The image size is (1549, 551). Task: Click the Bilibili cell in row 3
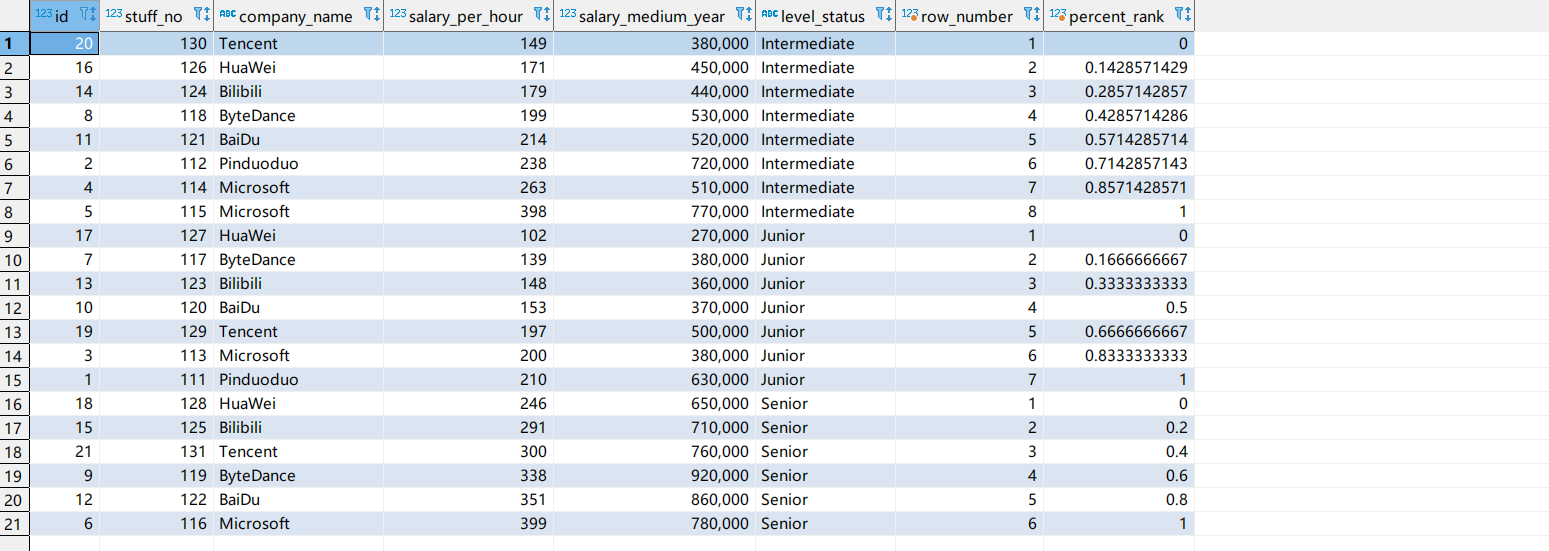point(298,91)
